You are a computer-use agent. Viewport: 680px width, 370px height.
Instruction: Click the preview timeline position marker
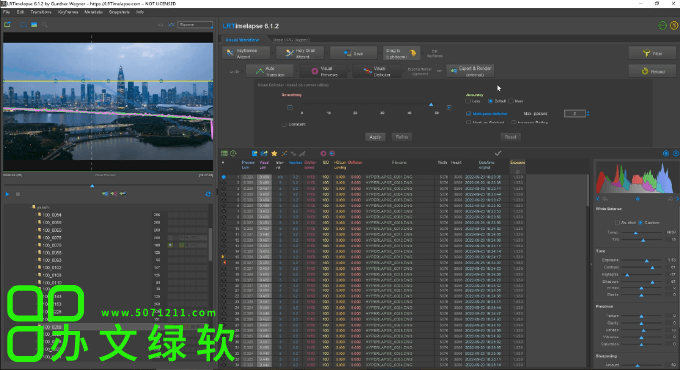pos(92,186)
